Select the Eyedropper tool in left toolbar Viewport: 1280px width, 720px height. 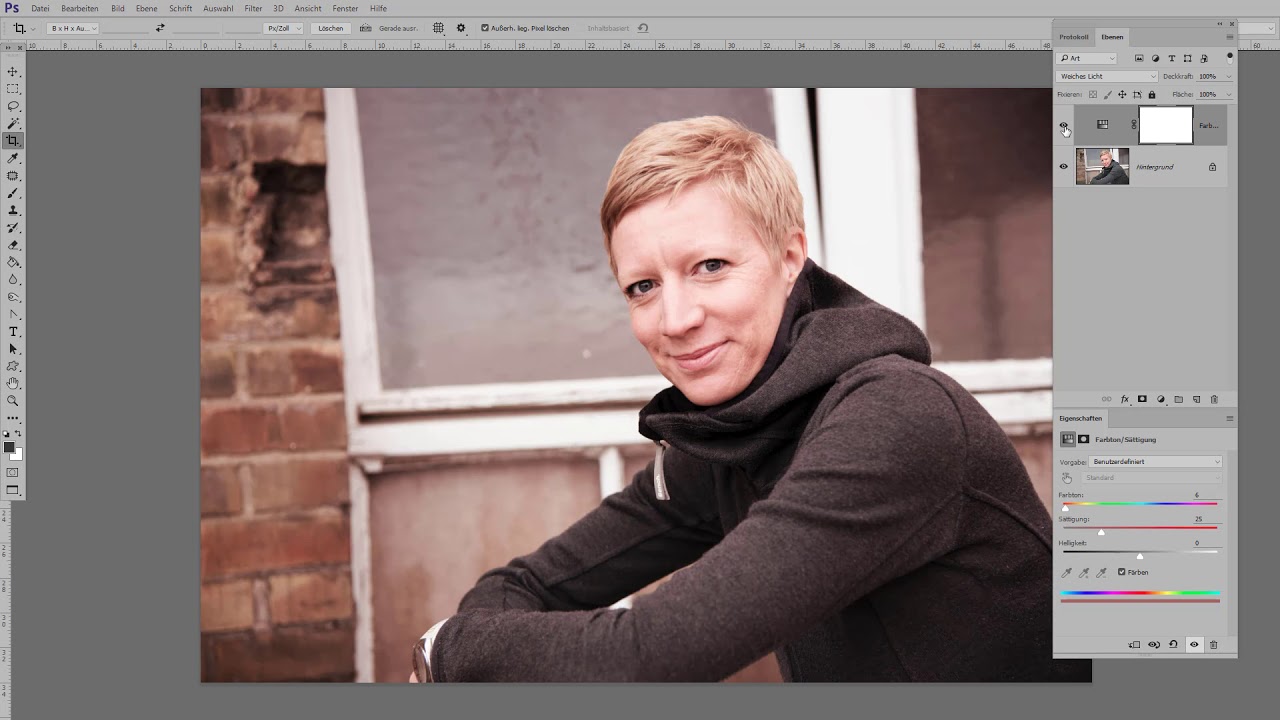[x=13, y=158]
